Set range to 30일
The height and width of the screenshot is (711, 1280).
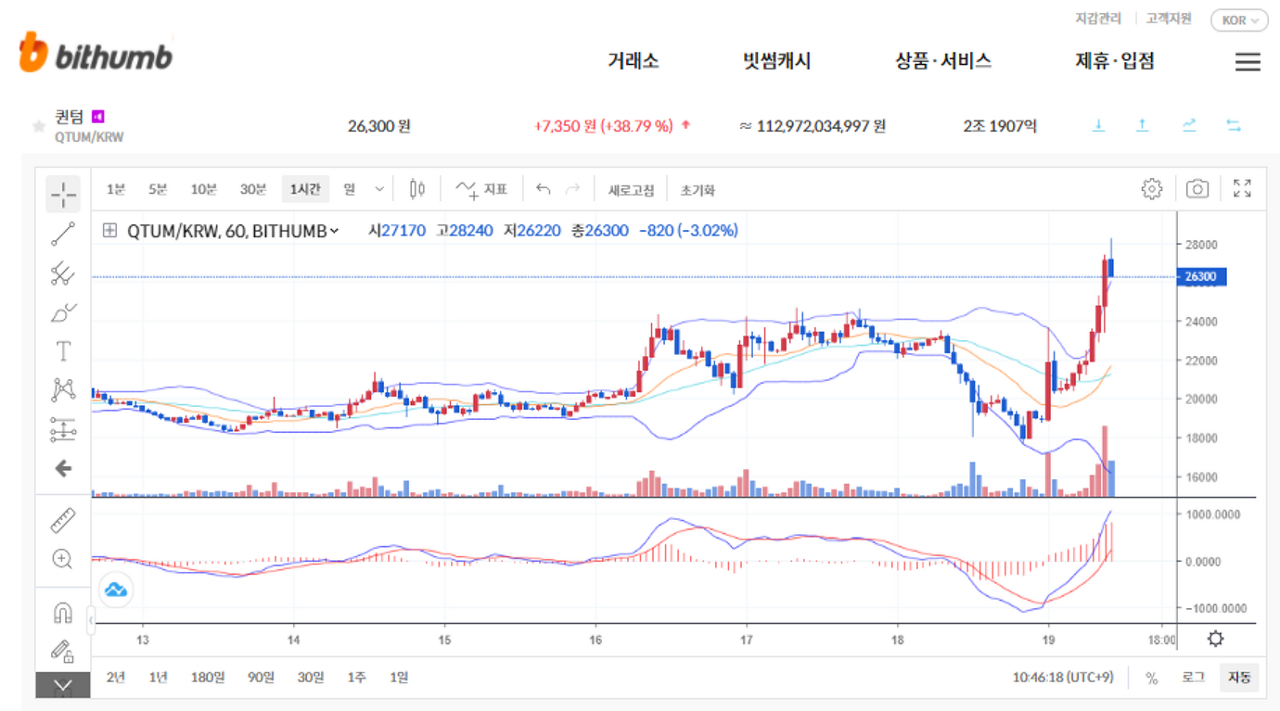pos(310,678)
